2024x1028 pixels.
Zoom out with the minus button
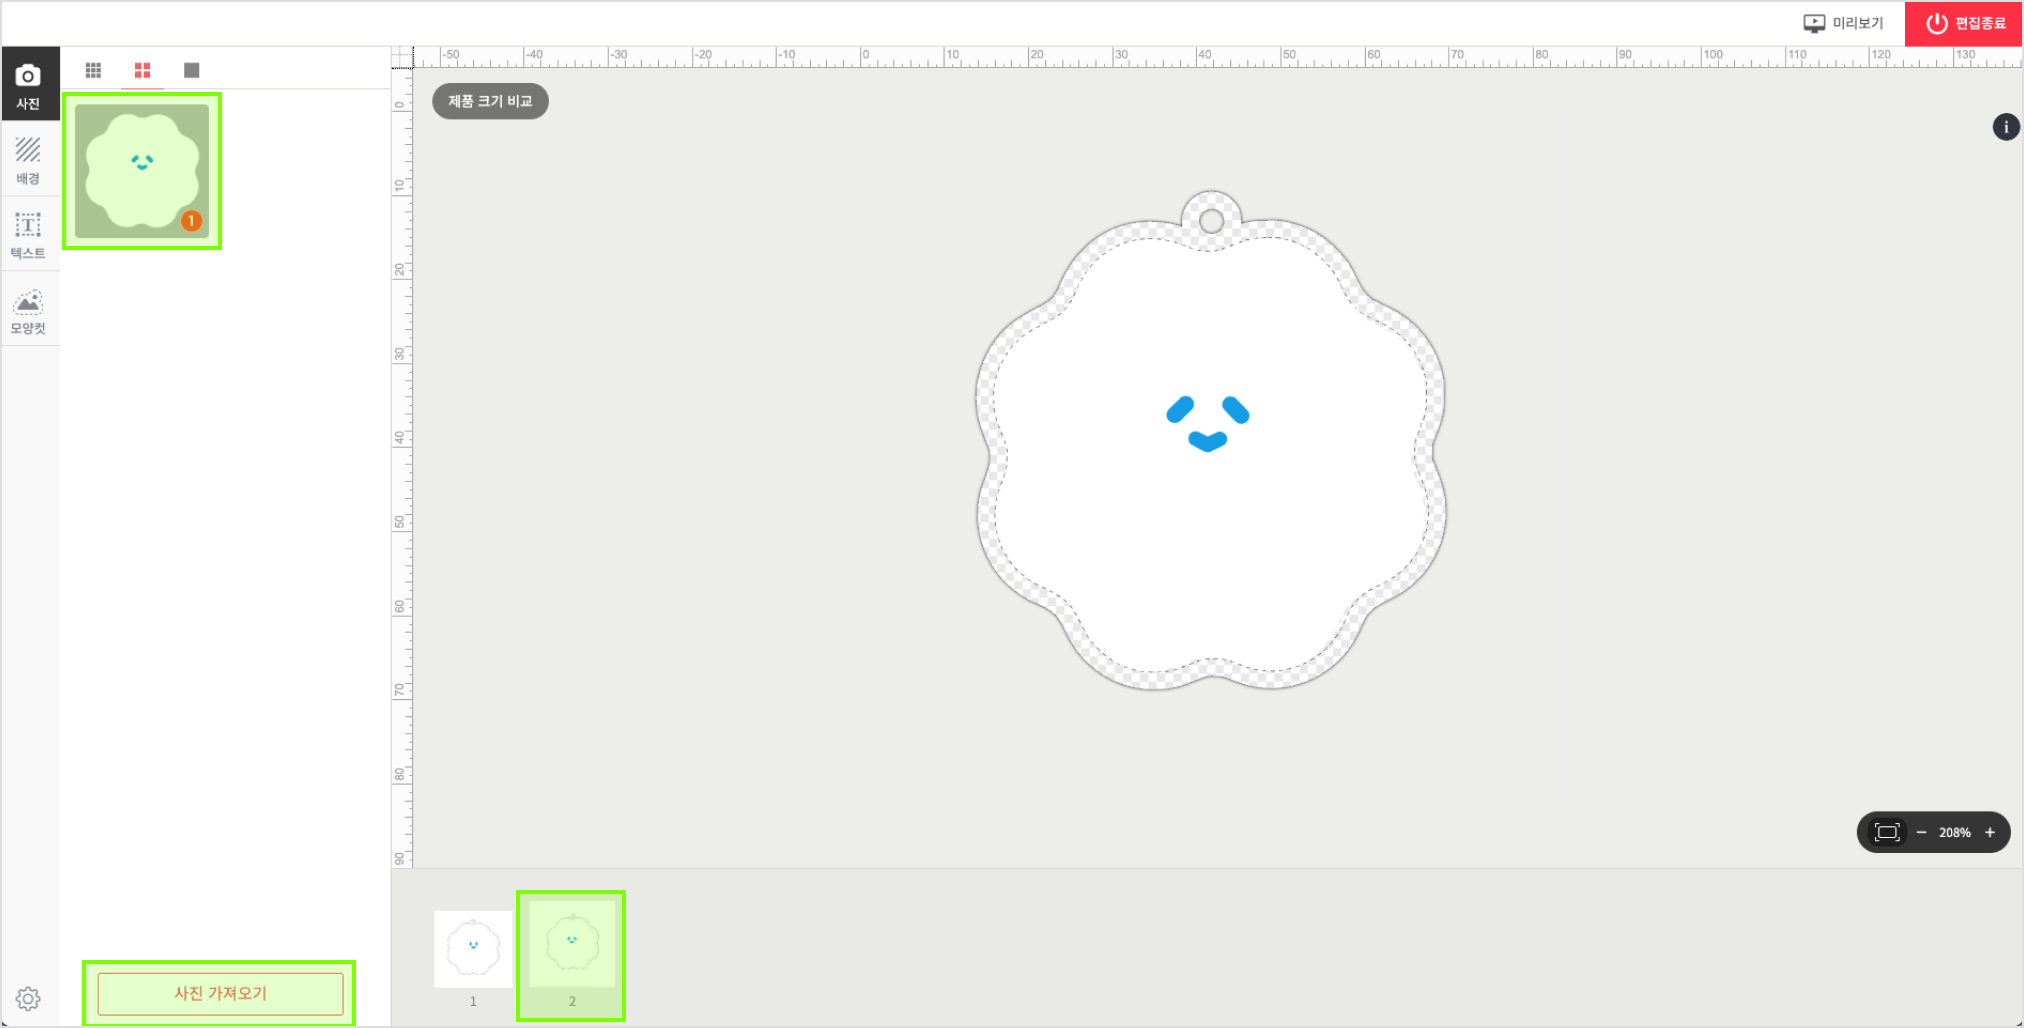[1921, 832]
